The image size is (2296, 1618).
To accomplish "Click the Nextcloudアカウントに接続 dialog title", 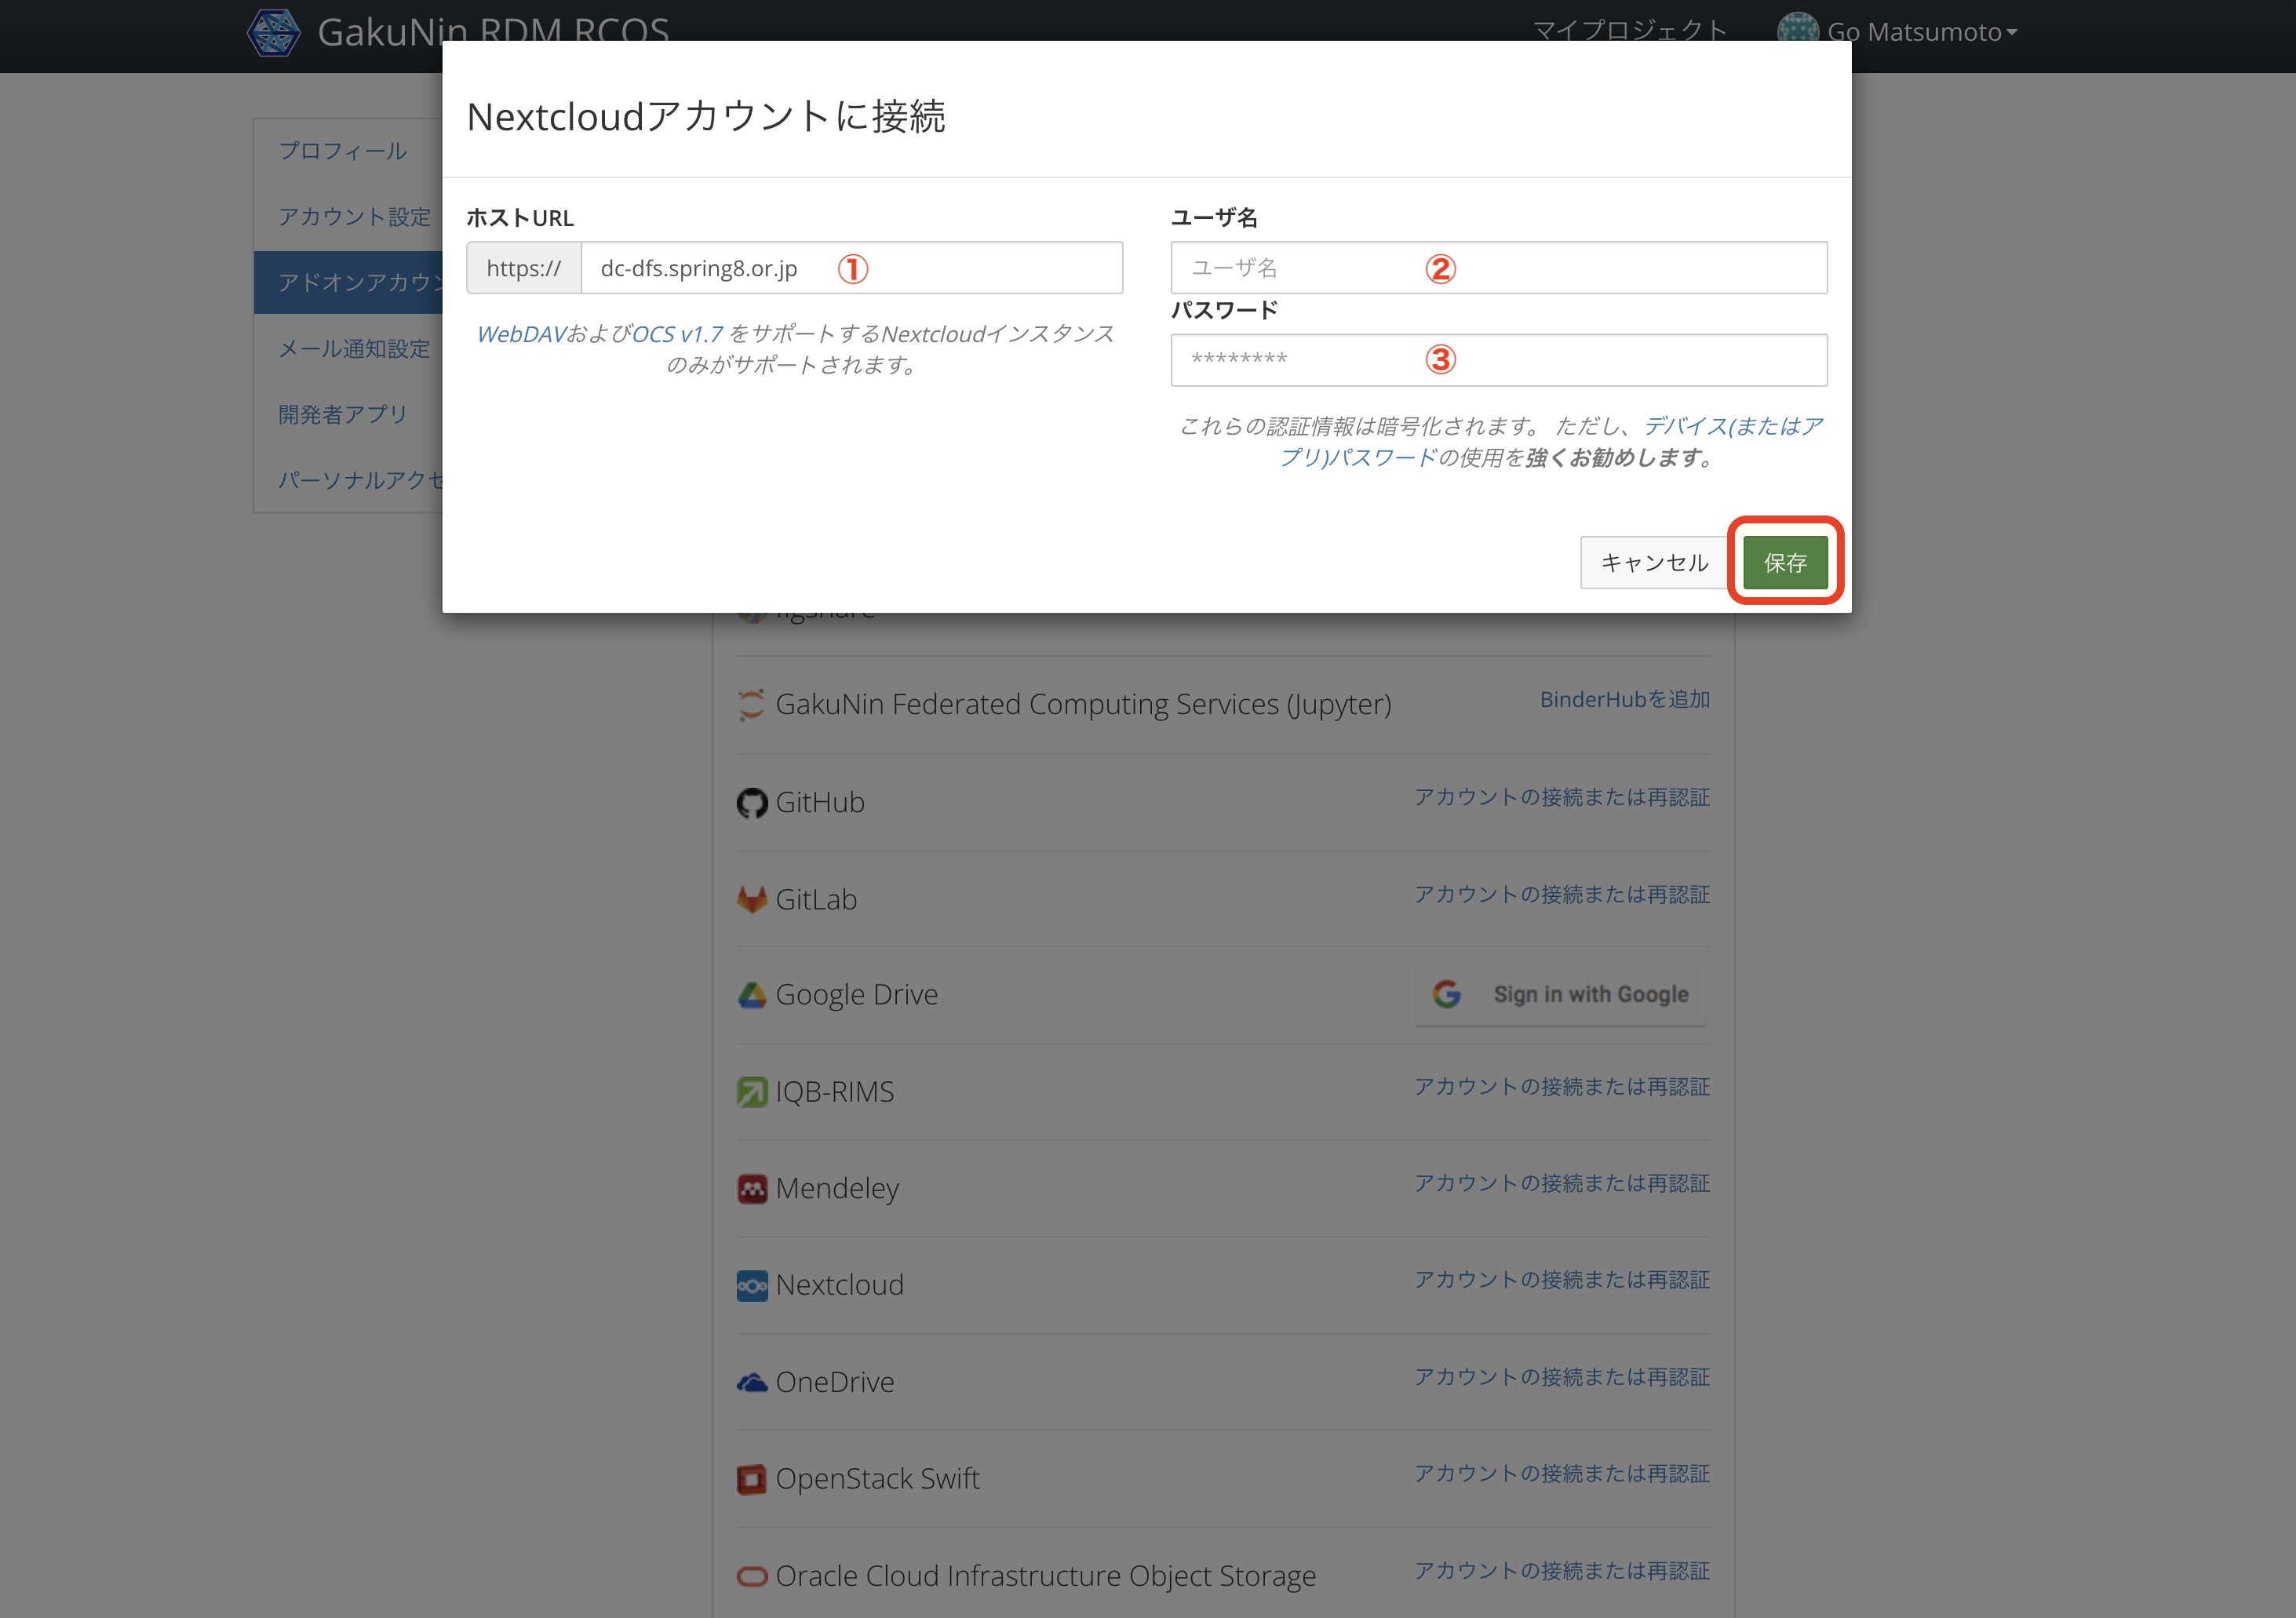I will (706, 116).
